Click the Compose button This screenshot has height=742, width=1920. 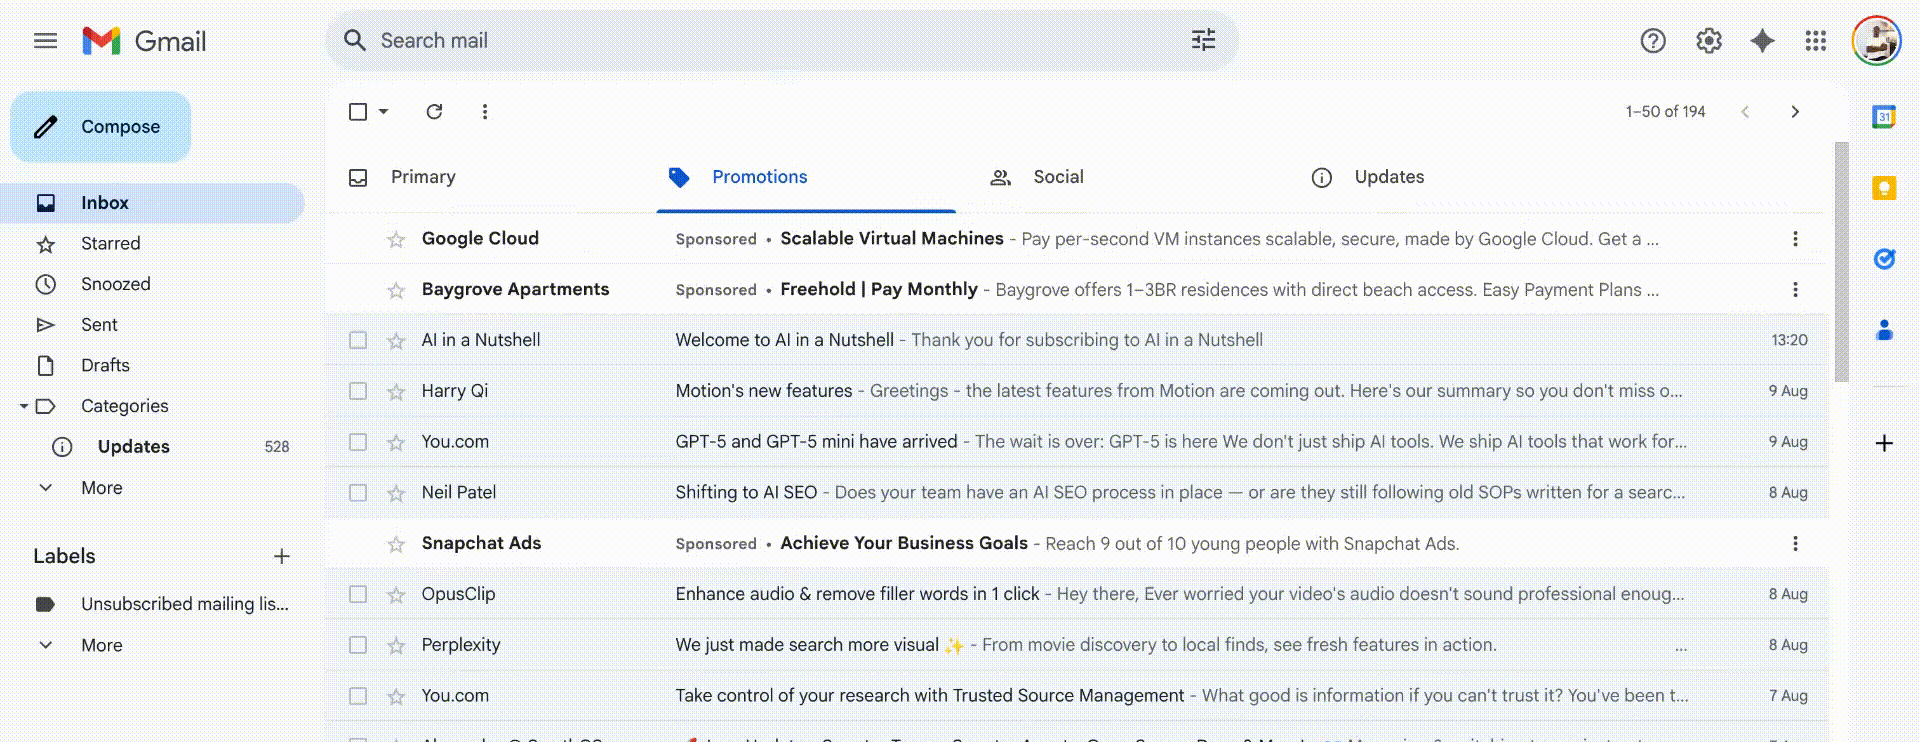coord(100,127)
